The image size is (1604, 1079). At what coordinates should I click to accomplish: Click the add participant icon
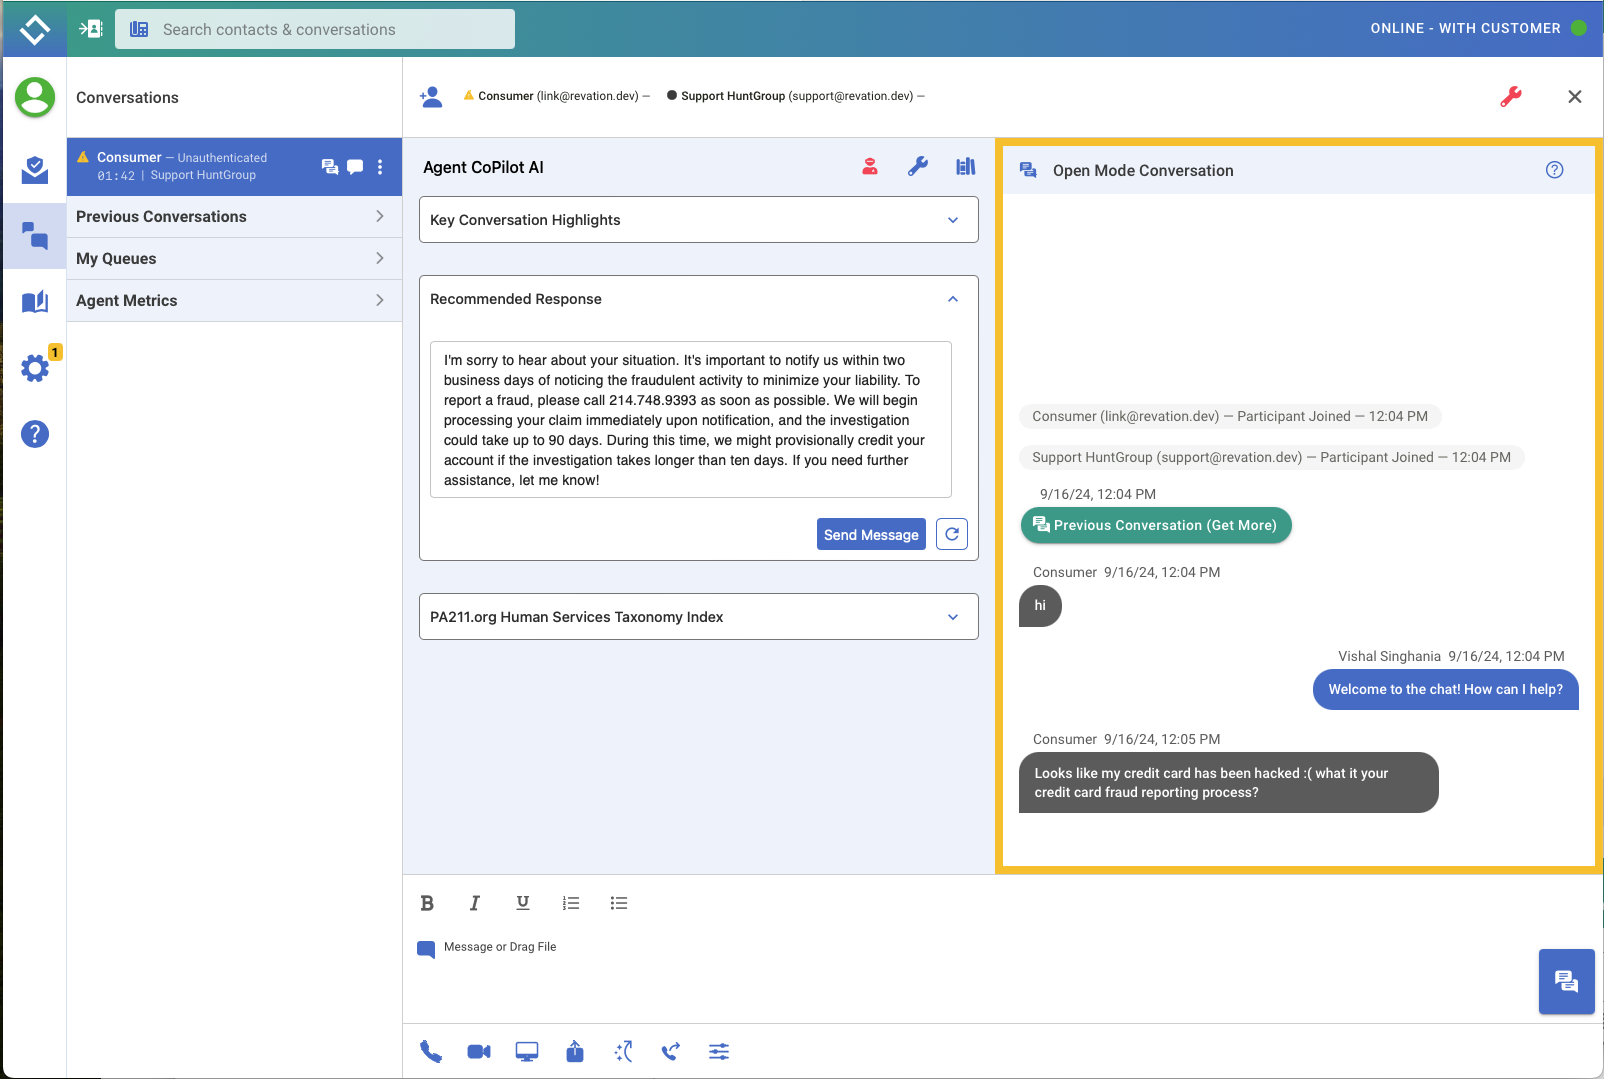coord(431,96)
